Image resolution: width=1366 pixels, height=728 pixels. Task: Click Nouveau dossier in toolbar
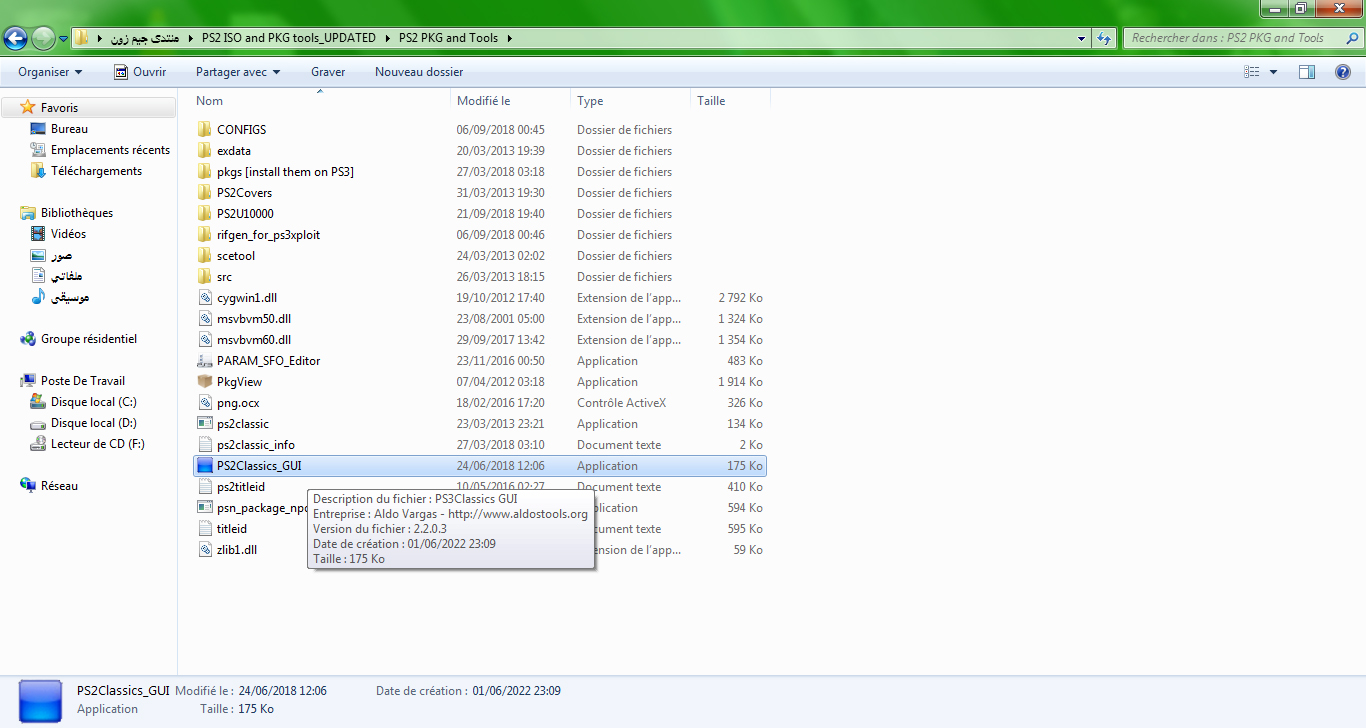pos(419,72)
